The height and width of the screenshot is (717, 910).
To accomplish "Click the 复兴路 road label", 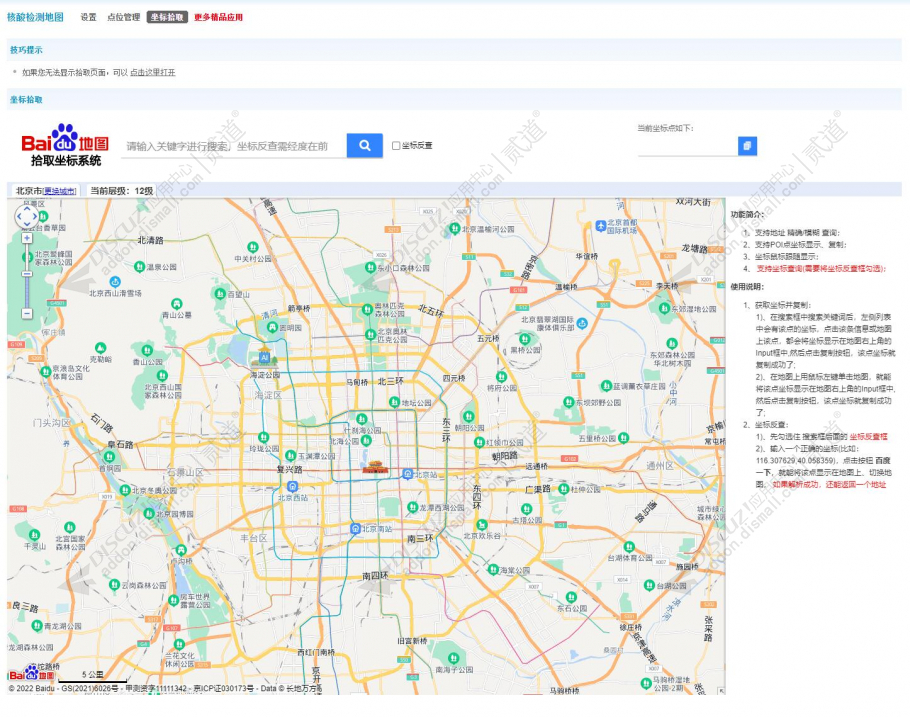I will click(289, 469).
